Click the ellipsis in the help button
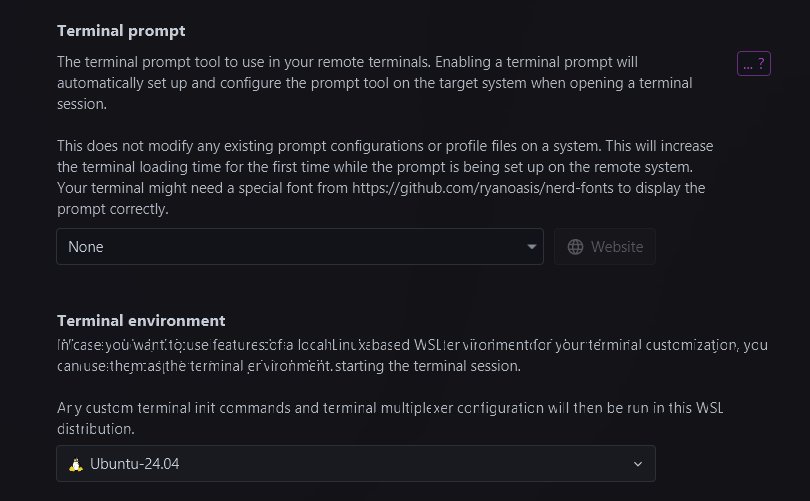810x501 pixels. 748,64
